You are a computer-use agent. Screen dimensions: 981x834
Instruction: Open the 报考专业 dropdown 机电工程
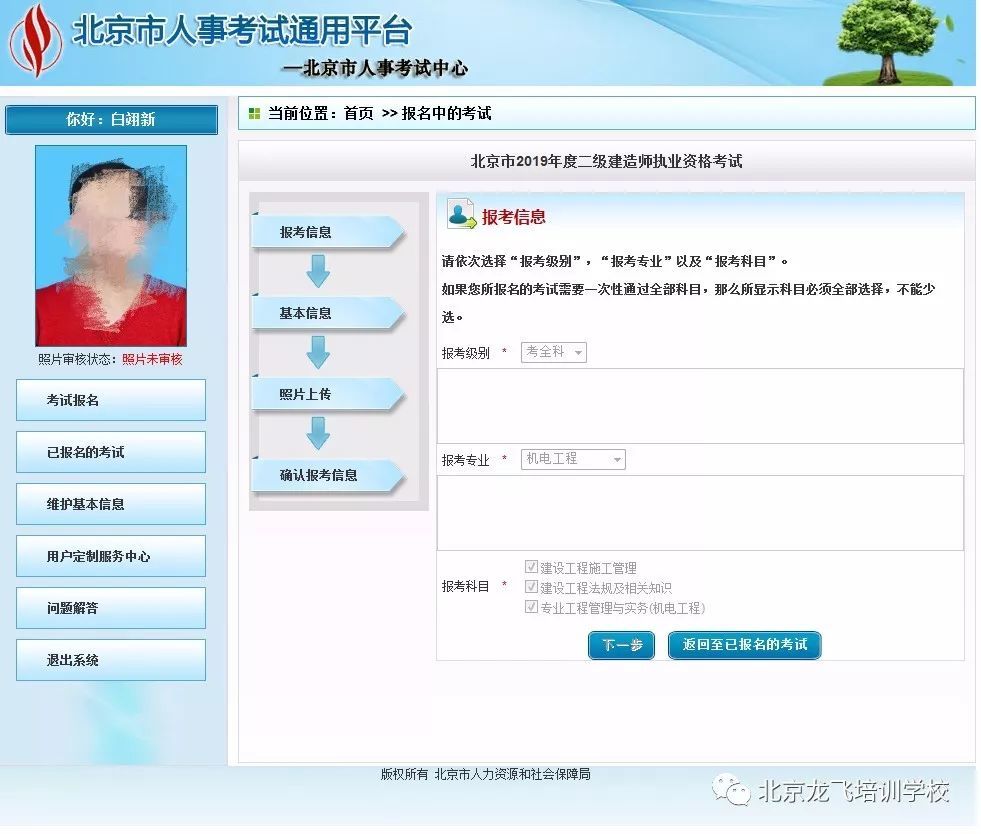coord(573,459)
